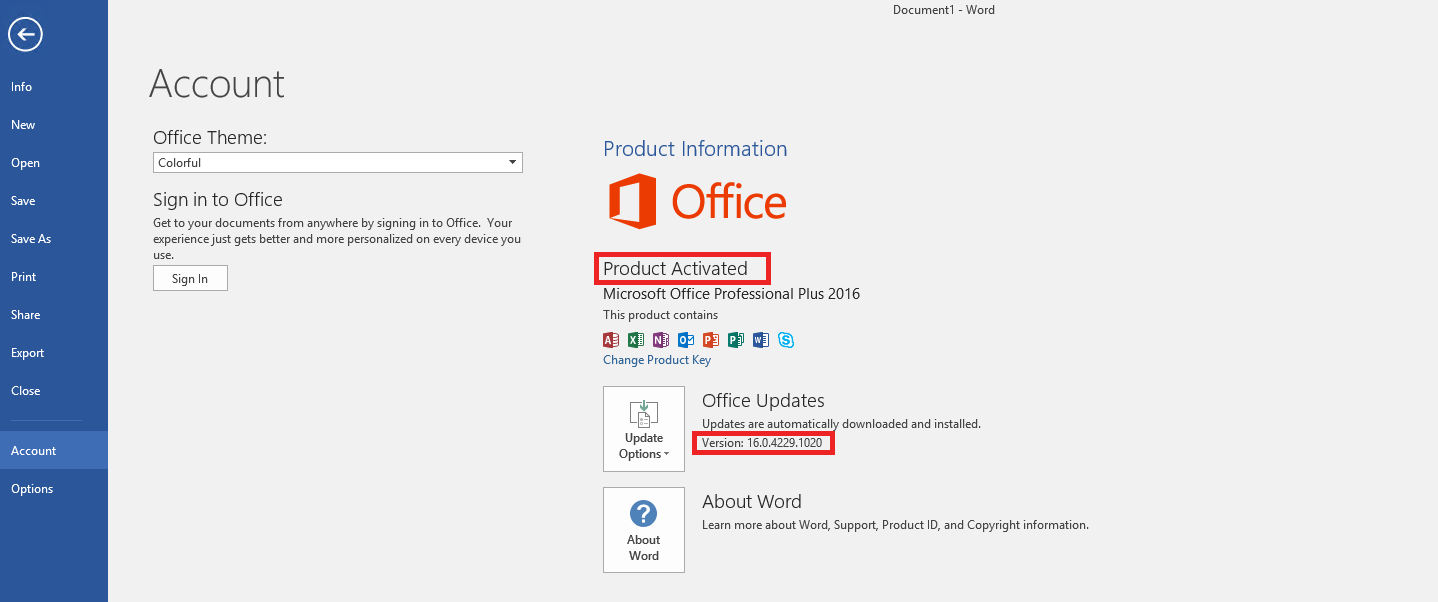Select Open in the backstage menu
The image size is (1438, 602).
pos(54,163)
